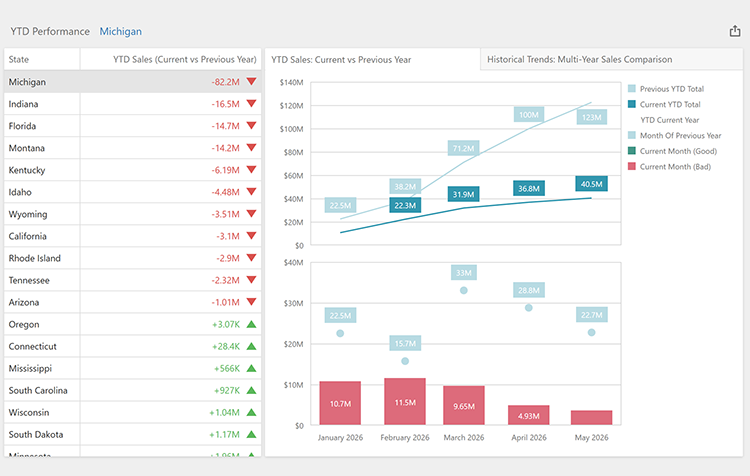Click the -16.5M value for Indiana
750x476 pixels.
point(225,104)
